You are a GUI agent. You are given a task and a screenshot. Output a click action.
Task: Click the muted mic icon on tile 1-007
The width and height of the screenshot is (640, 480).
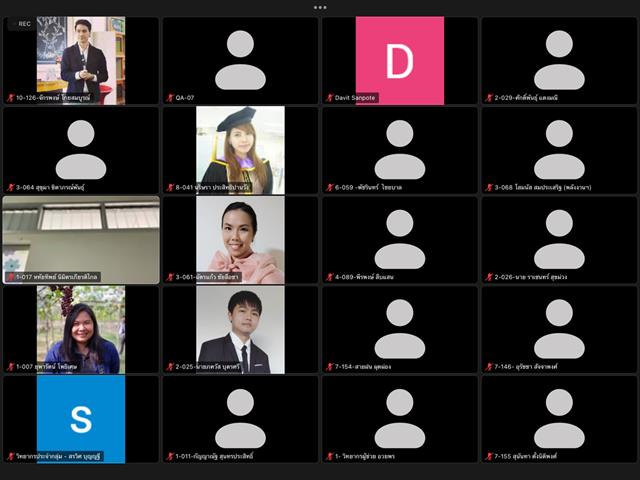tap(11, 367)
